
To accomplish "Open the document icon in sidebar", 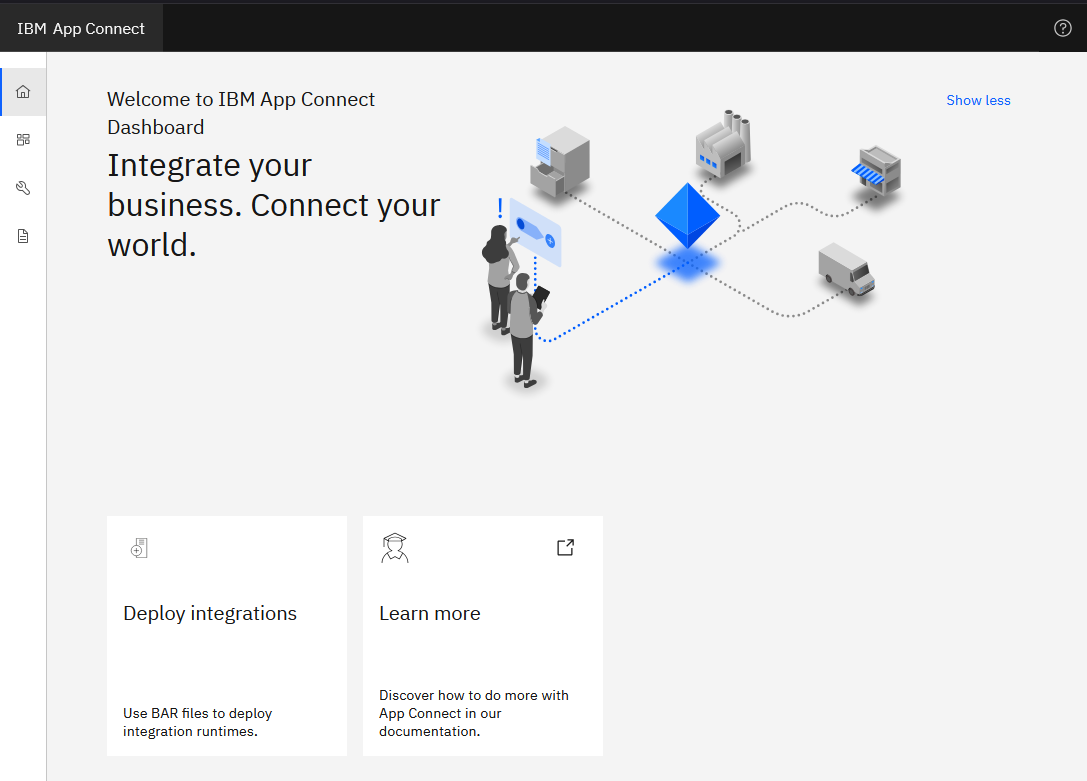I will [x=23, y=236].
